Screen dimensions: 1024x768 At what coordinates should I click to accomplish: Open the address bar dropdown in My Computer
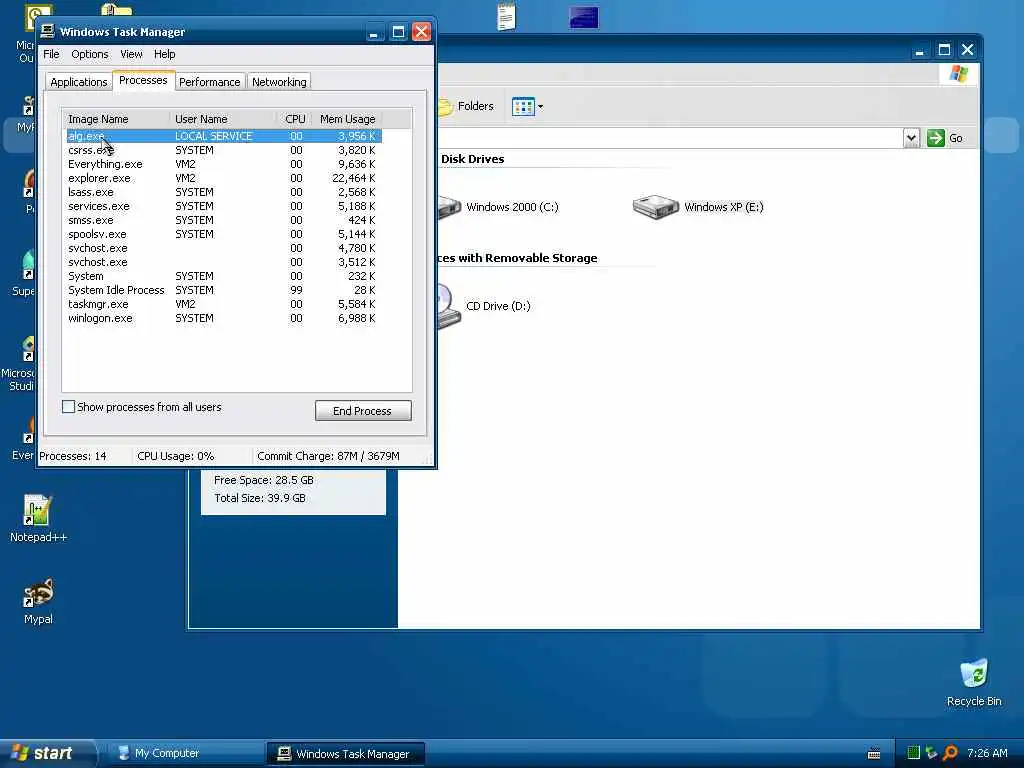[x=912, y=138]
